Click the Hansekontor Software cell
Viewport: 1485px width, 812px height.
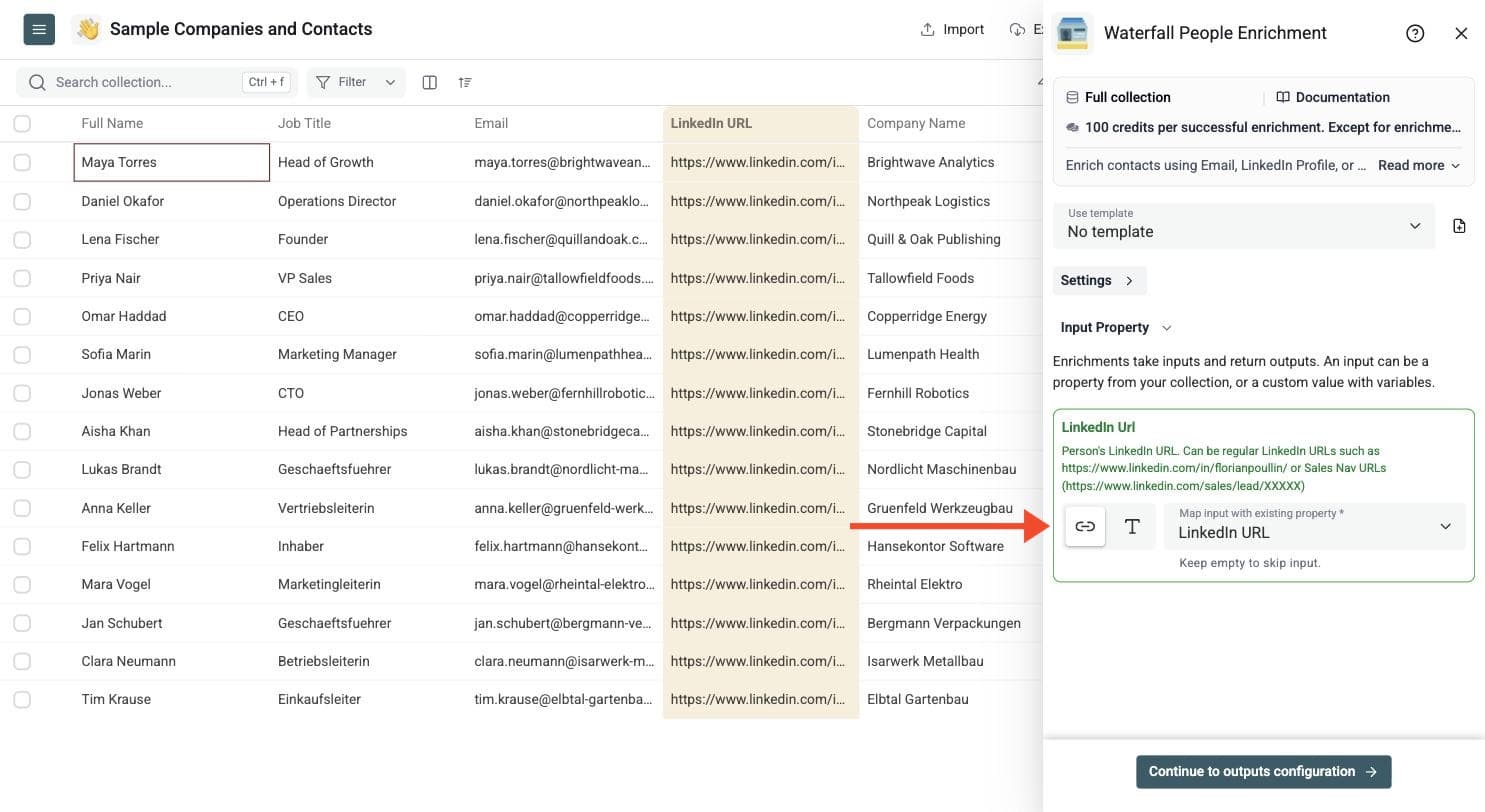(x=950, y=546)
